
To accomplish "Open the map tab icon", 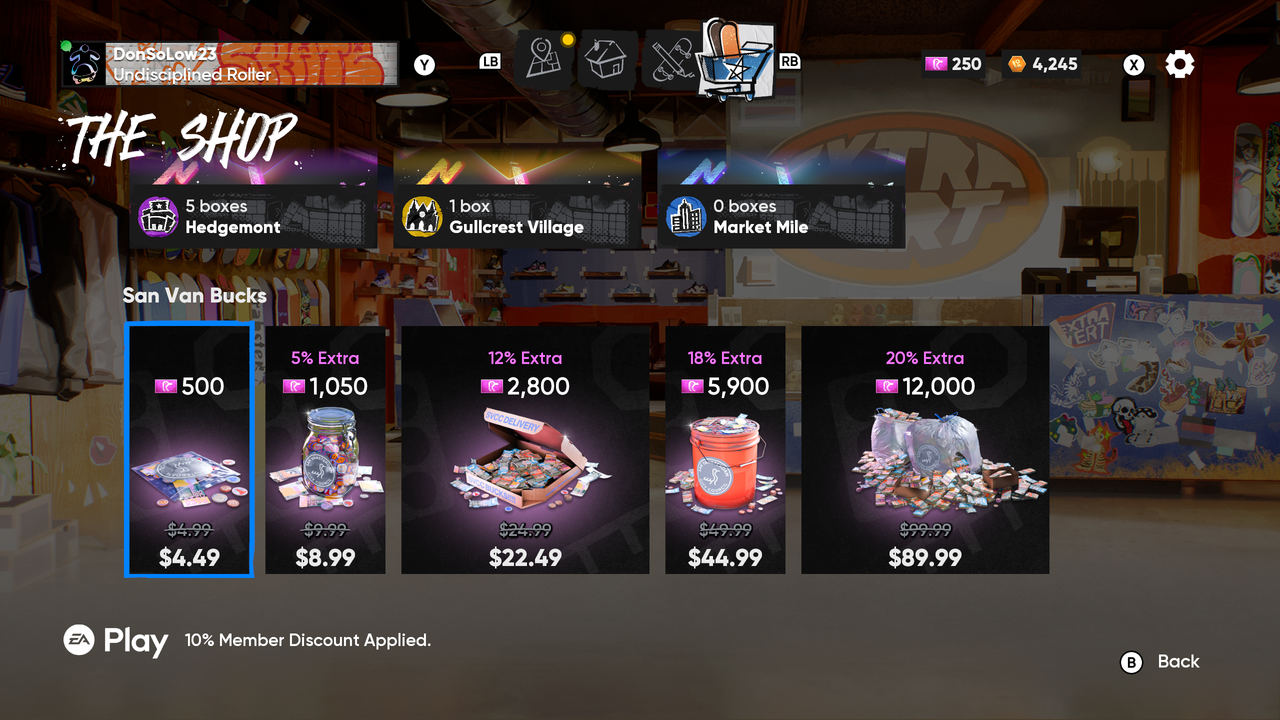I will pyautogui.click(x=543, y=60).
